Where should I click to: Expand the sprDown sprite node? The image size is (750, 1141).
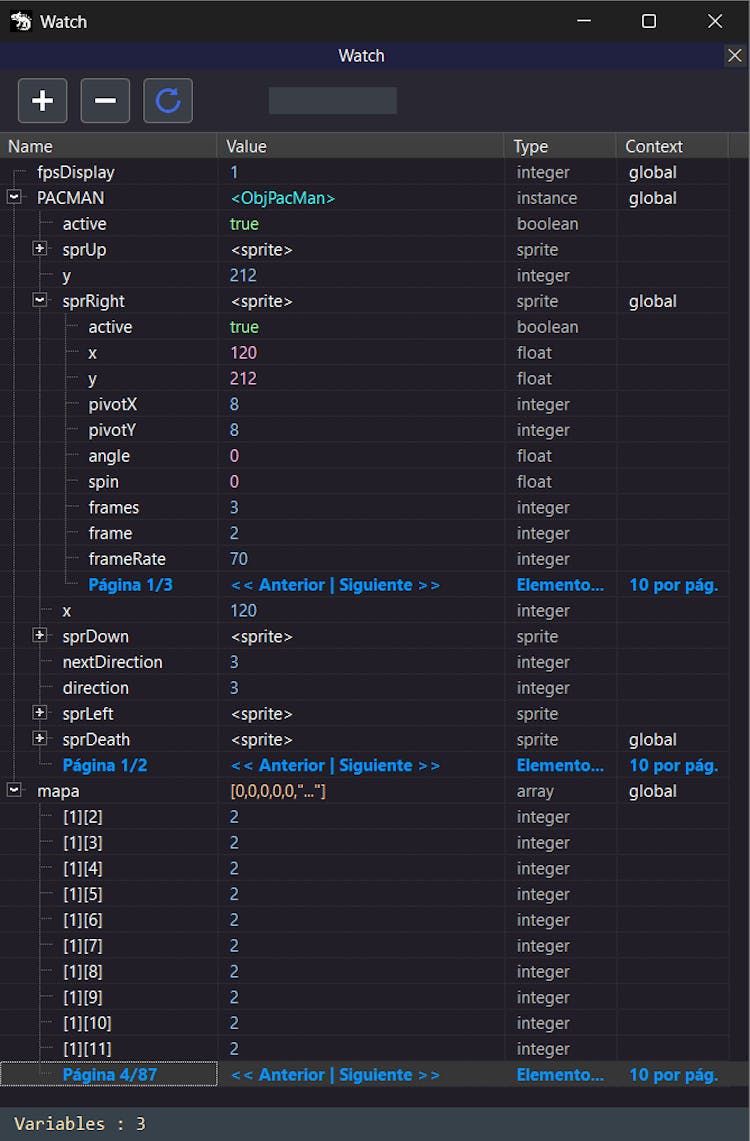[x=40, y=636]
